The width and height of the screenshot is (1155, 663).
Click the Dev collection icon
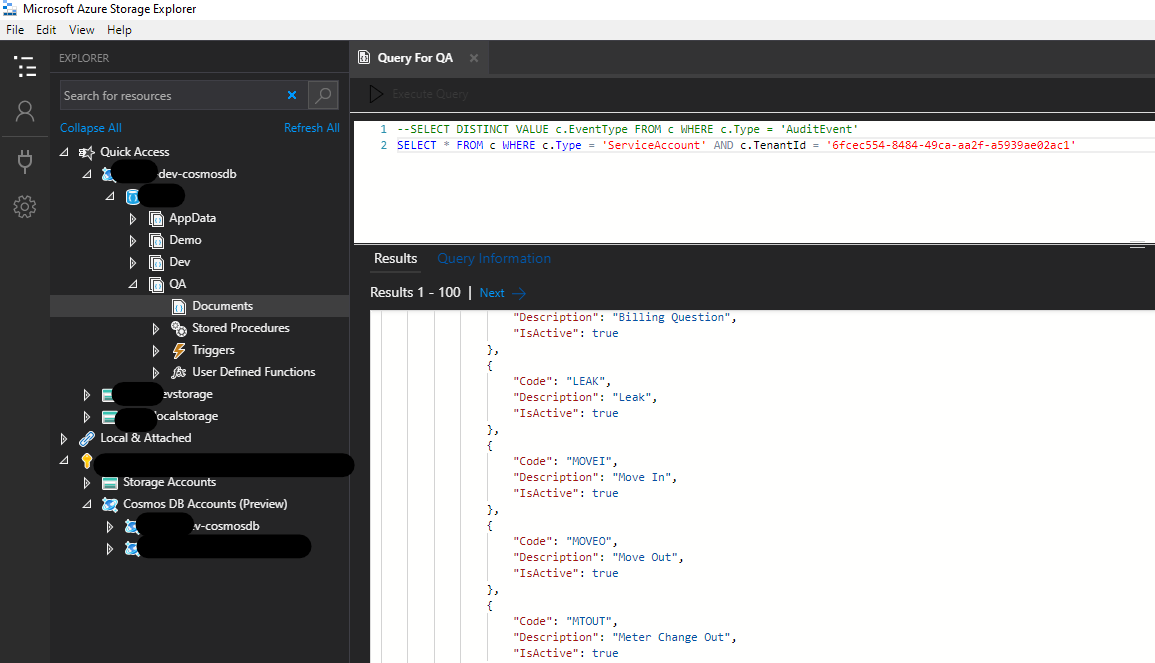click(x=156, y=262)
